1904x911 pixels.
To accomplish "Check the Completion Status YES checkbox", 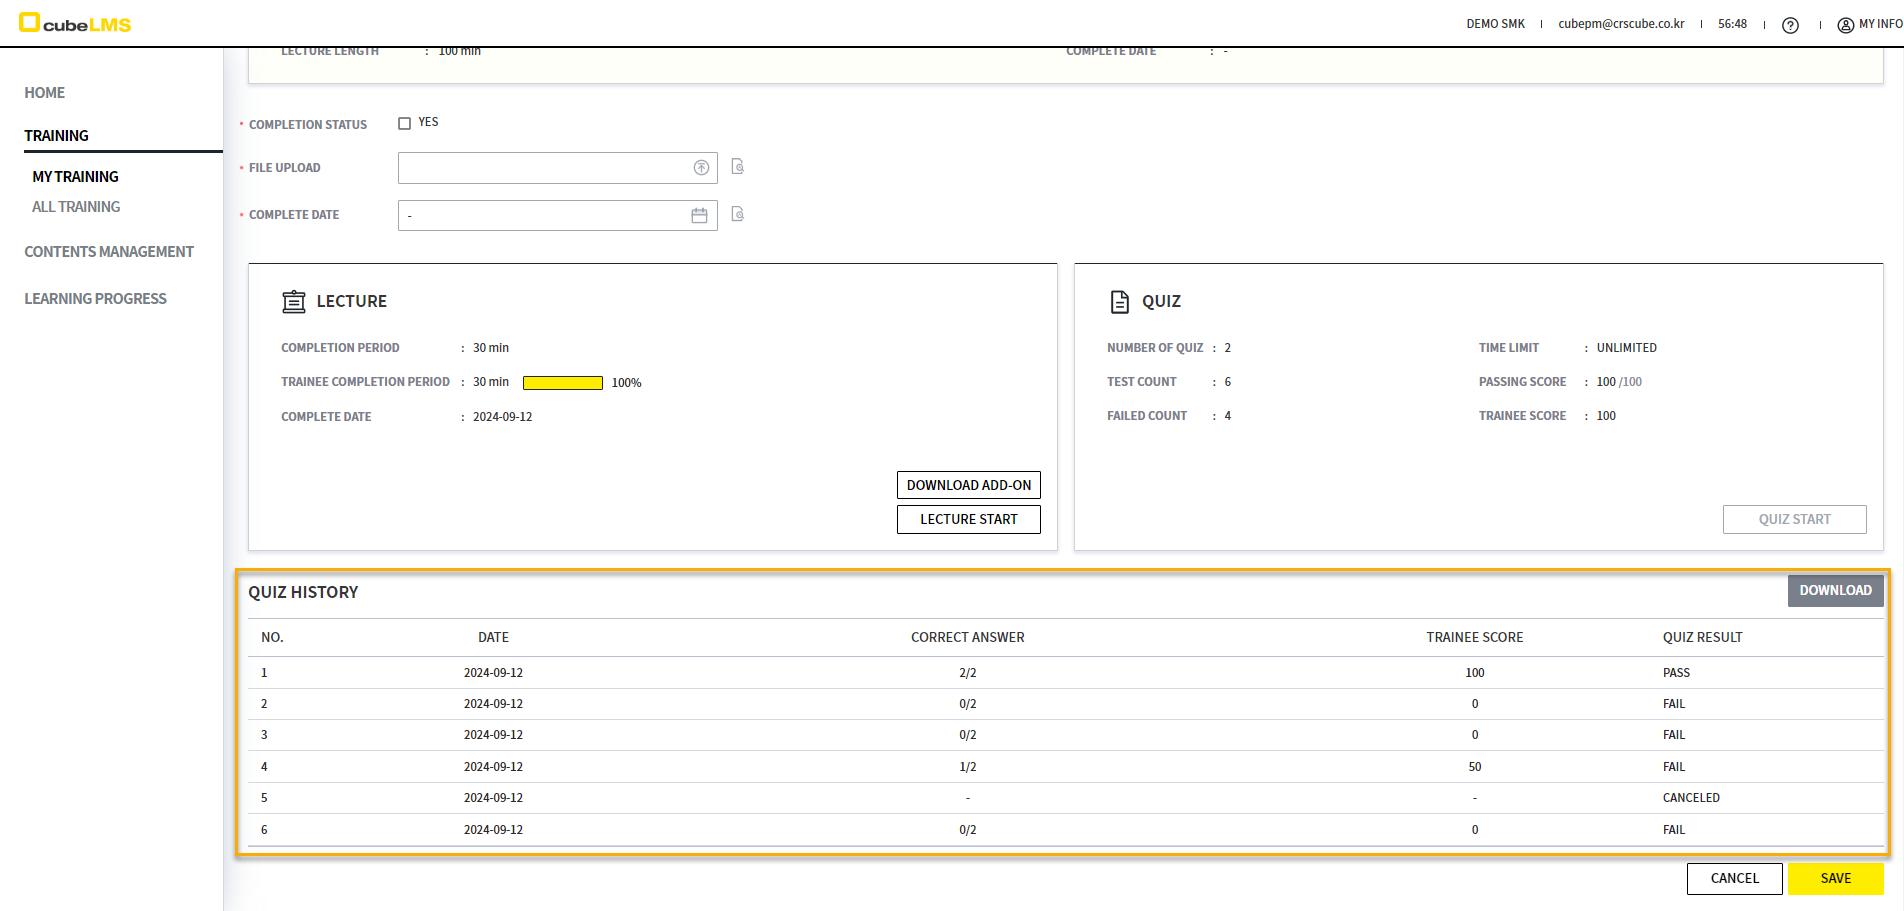I will pyautogui.click(x=405, y=123).
